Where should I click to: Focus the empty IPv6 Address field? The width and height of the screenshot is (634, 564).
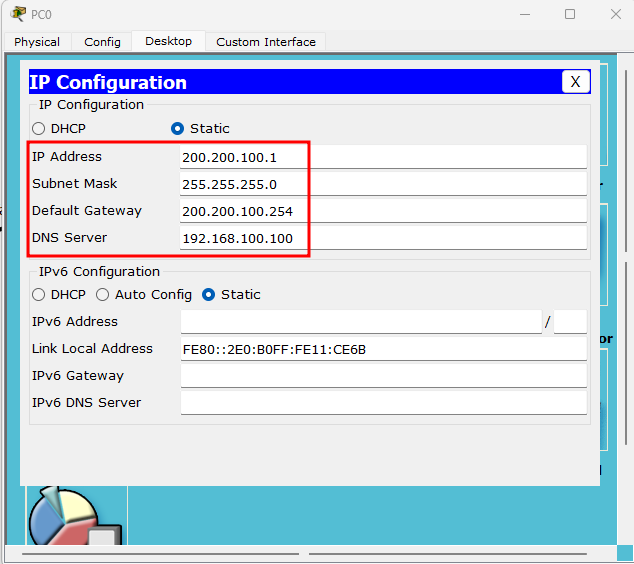361,322
